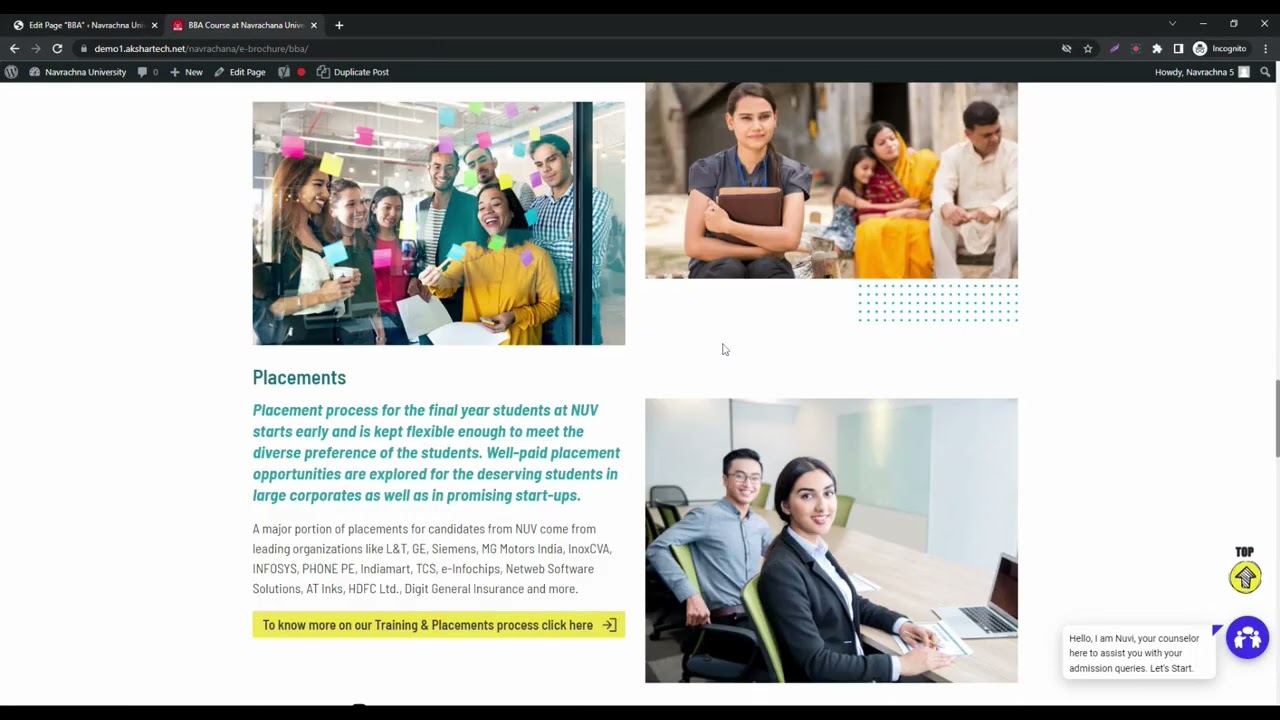Click the purple feather extension icon
The image size is (1280, 720).
click(1114, 48)
